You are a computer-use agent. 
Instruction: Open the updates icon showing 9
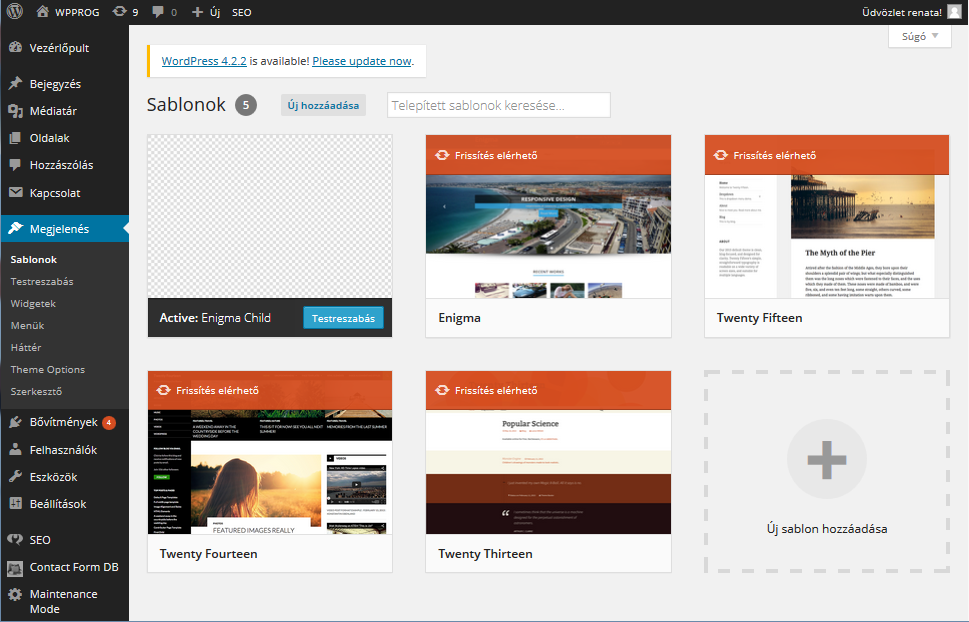point(120,12)
